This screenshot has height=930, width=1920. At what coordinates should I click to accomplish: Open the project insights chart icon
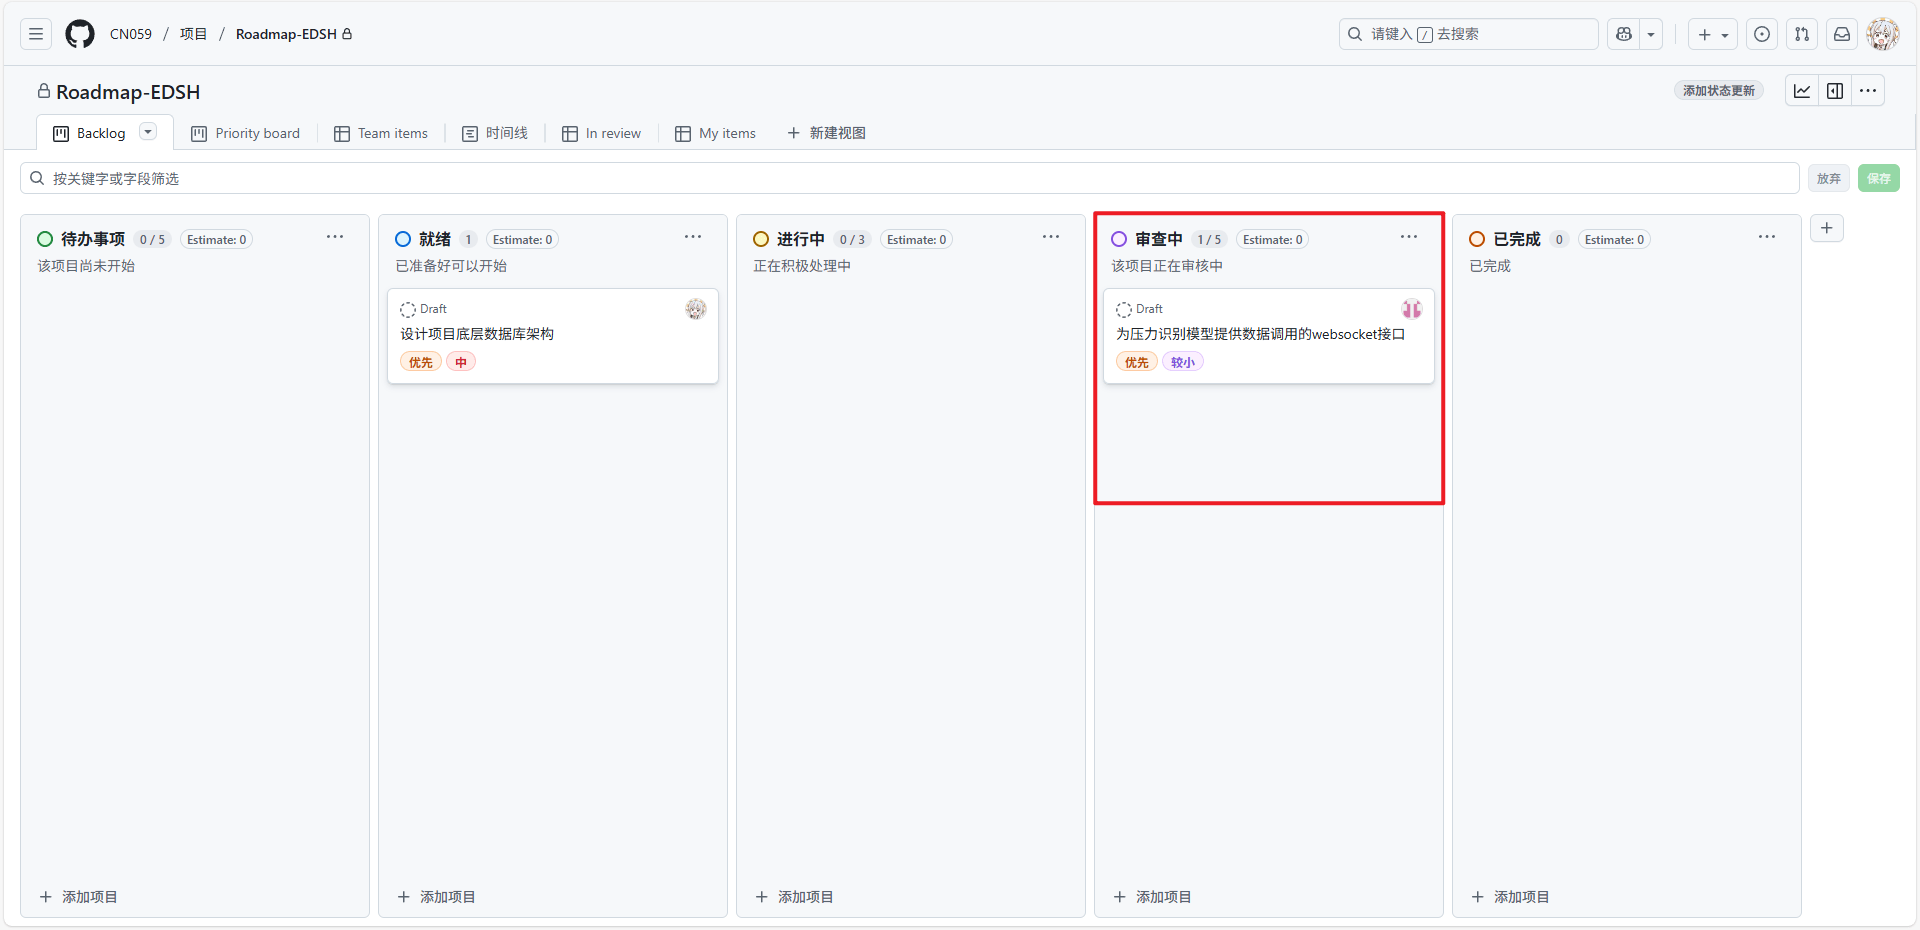tap(1802, 91)
